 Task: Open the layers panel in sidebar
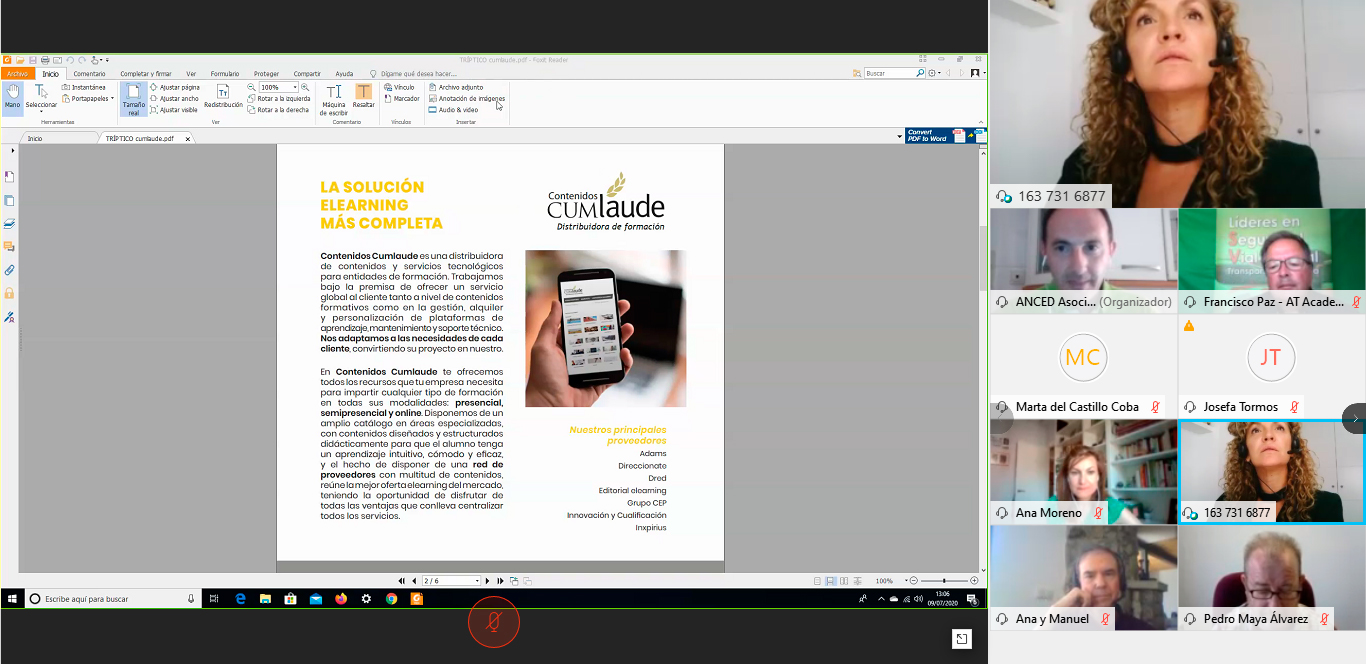[x=9, y=223]
